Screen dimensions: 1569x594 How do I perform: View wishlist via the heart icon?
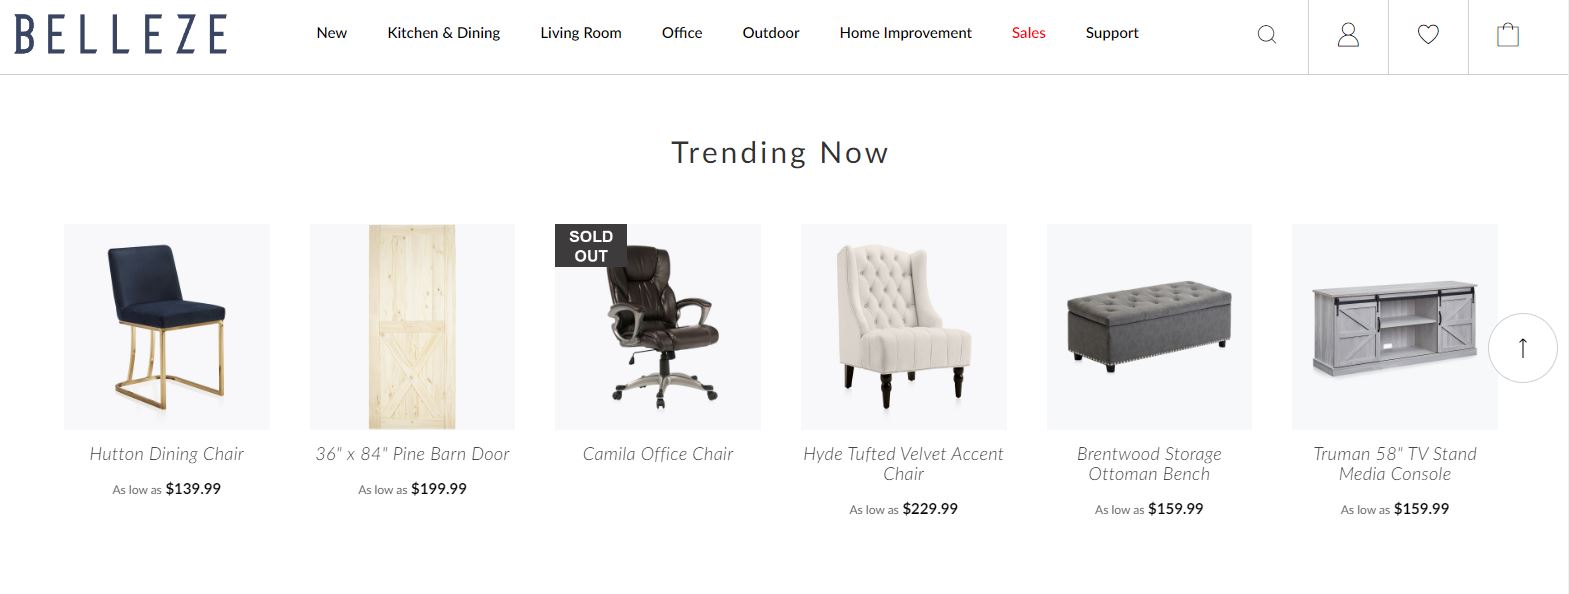(1428, 35)
